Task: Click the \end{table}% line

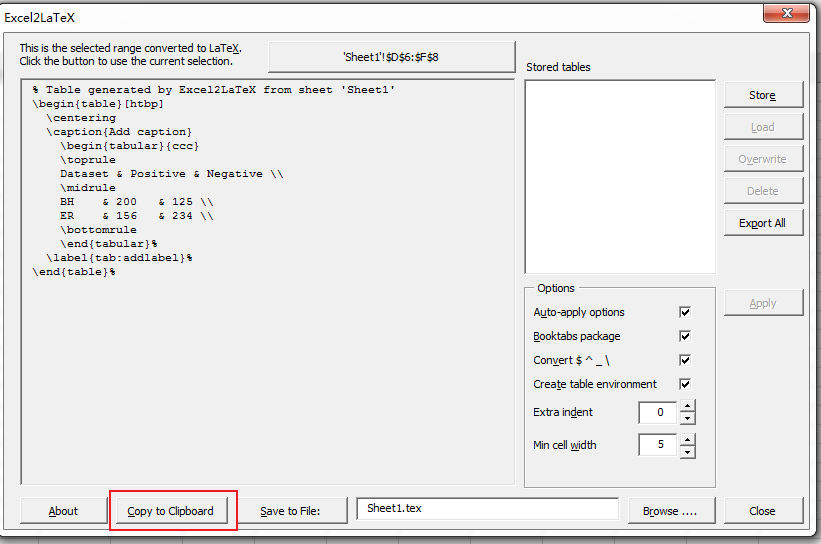Action: coord(74,272)
